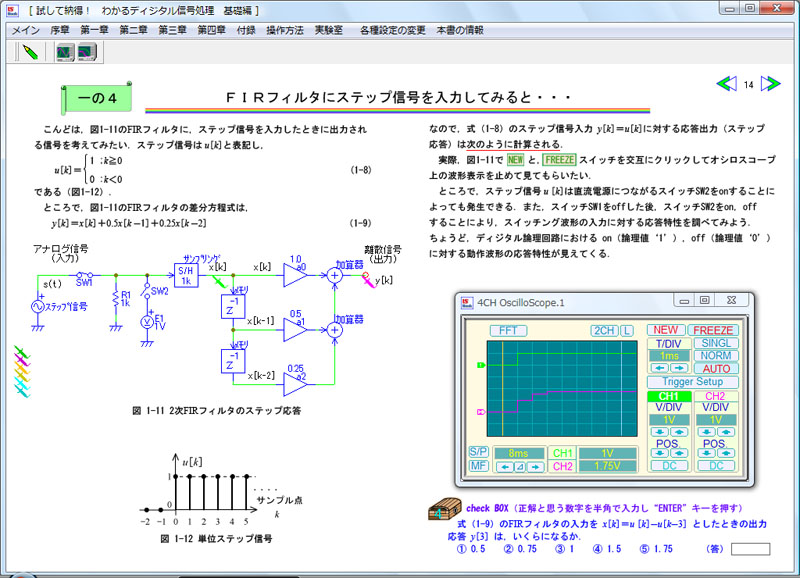Toggle the 2CH display mode button

[605, 331]
